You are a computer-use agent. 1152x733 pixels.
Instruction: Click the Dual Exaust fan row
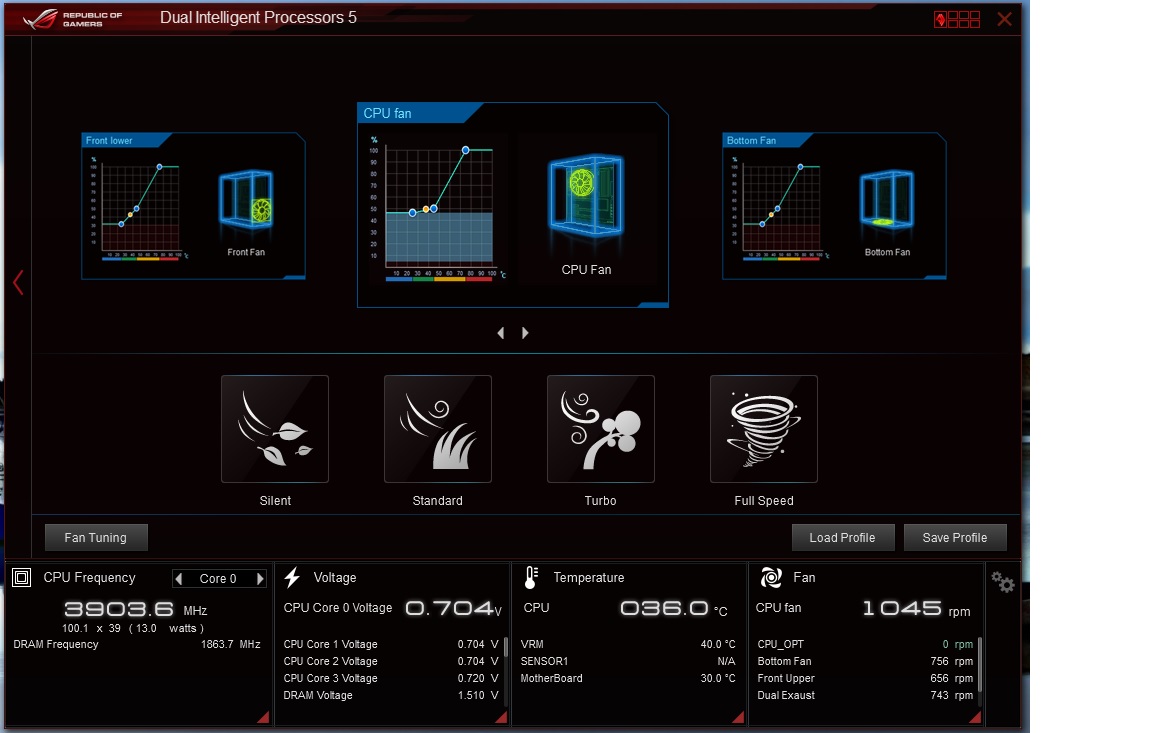click(865, 695)
